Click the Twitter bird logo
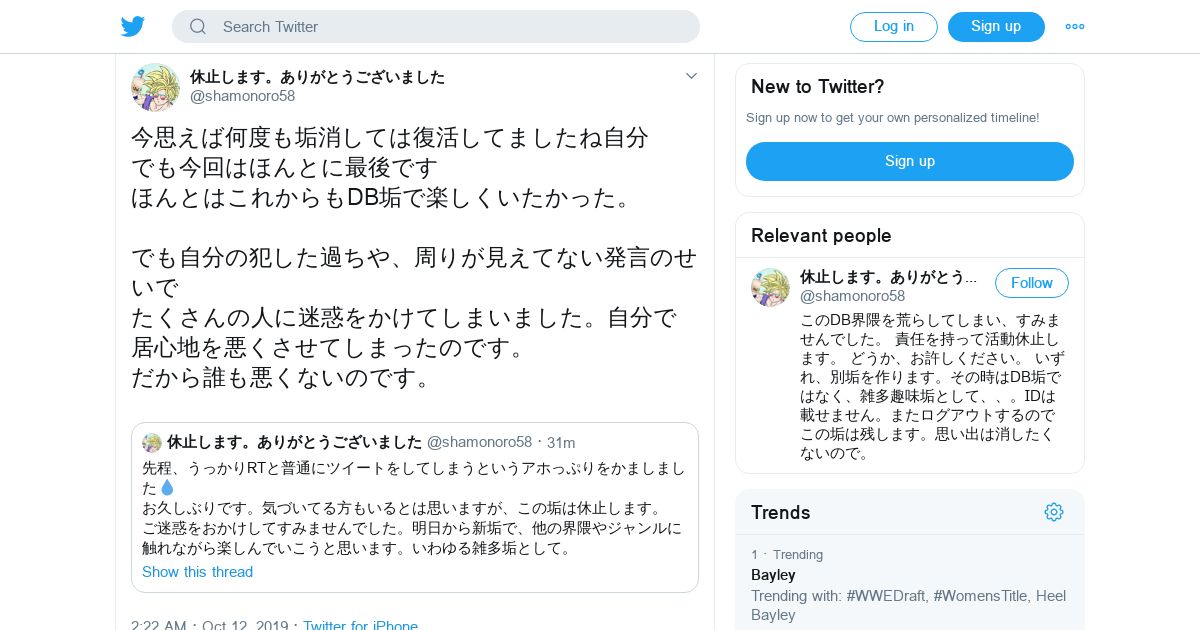Viewport: 1200px width, 630px height. [x=133, y=27]
